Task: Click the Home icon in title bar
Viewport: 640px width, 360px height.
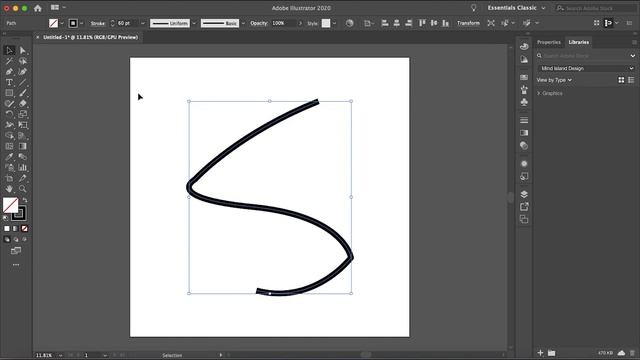Action: point(38,8)
